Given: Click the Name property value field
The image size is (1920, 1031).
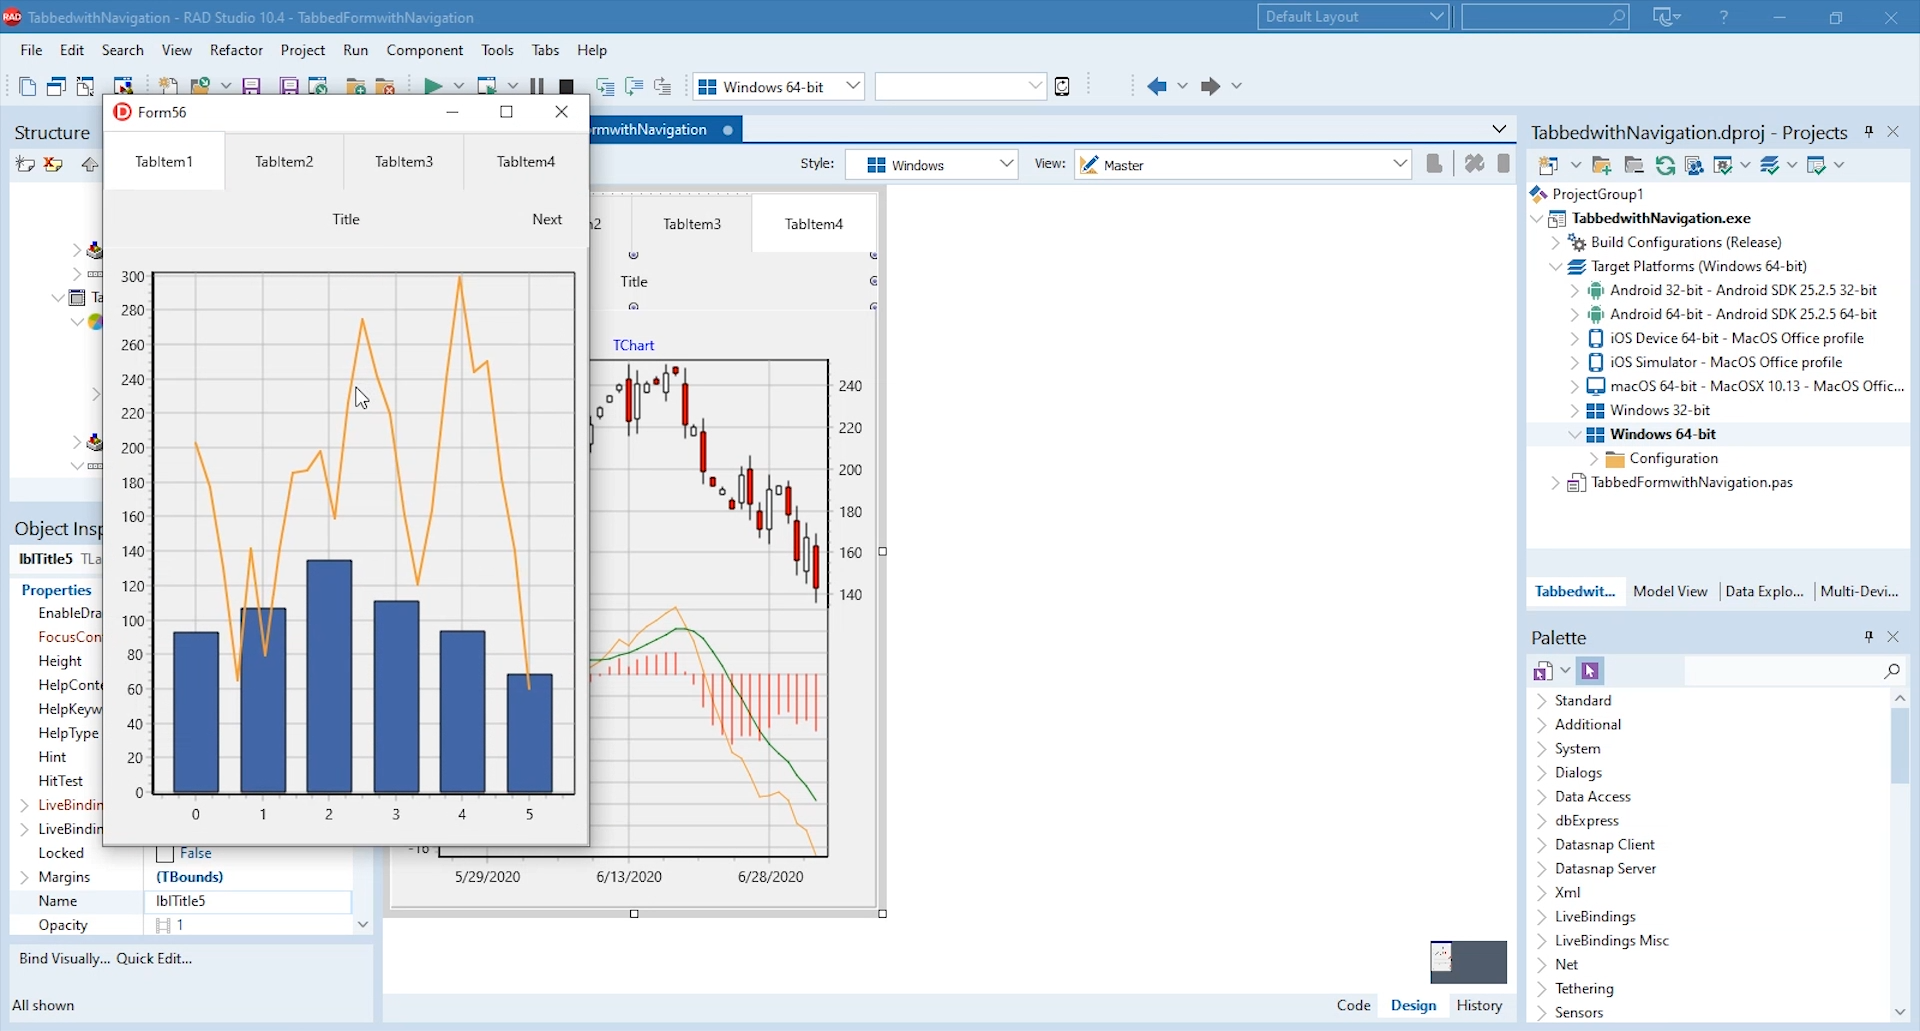Looking at the screenshot, I should tap(248, 902).
